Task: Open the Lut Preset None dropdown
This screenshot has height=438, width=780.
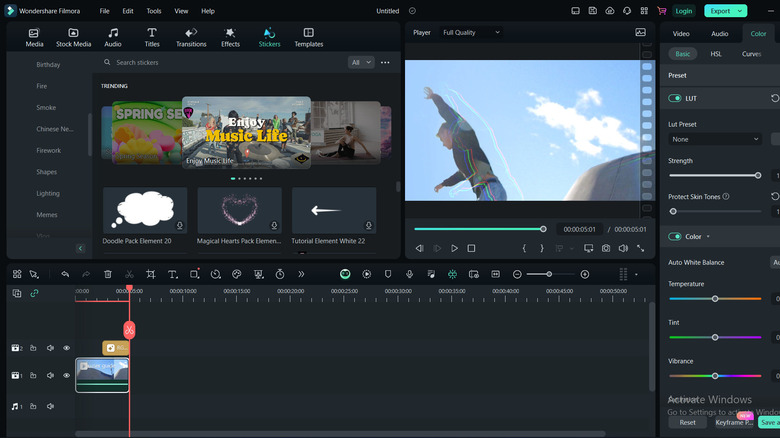Action: (714, 139)
